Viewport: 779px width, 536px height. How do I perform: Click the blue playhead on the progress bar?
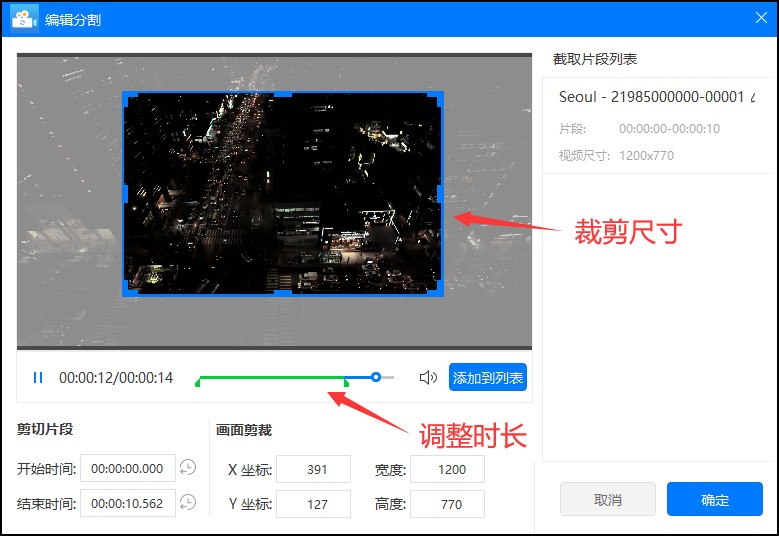click(376, 378)
